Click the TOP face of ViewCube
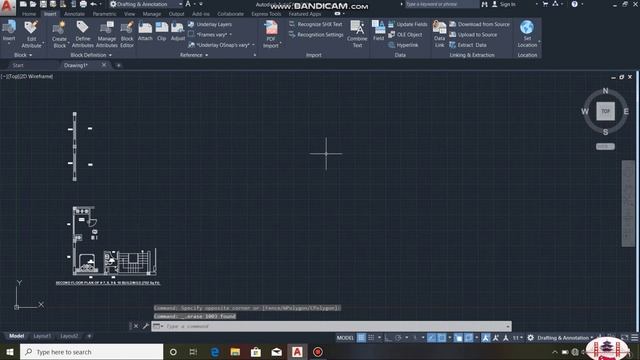This screenshot has height=360, width=640. tap(605, 111)
